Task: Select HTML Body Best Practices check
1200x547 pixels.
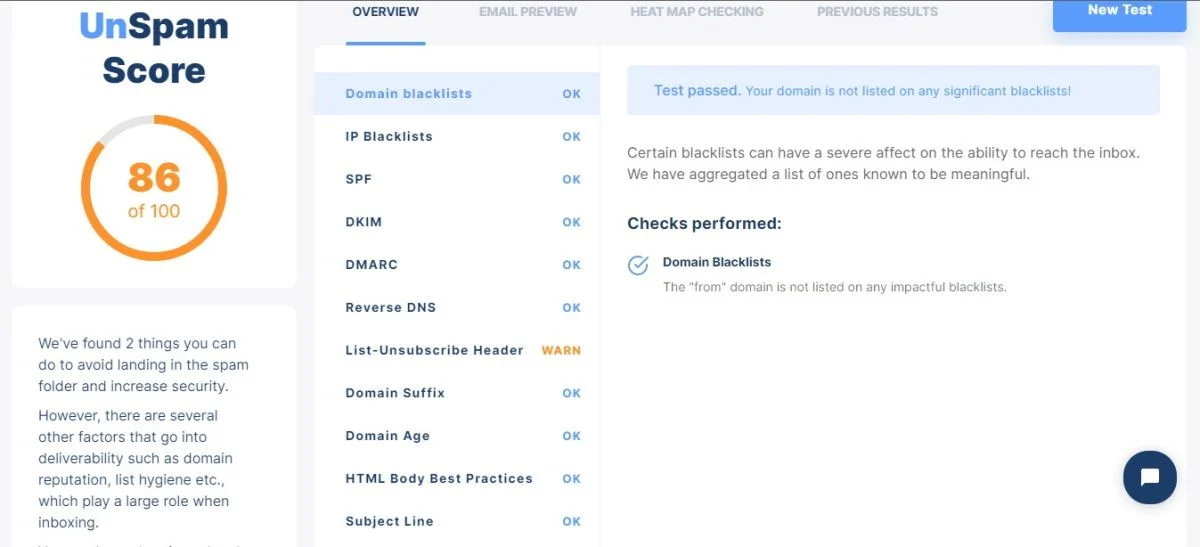Action: (x=457, y=479)
